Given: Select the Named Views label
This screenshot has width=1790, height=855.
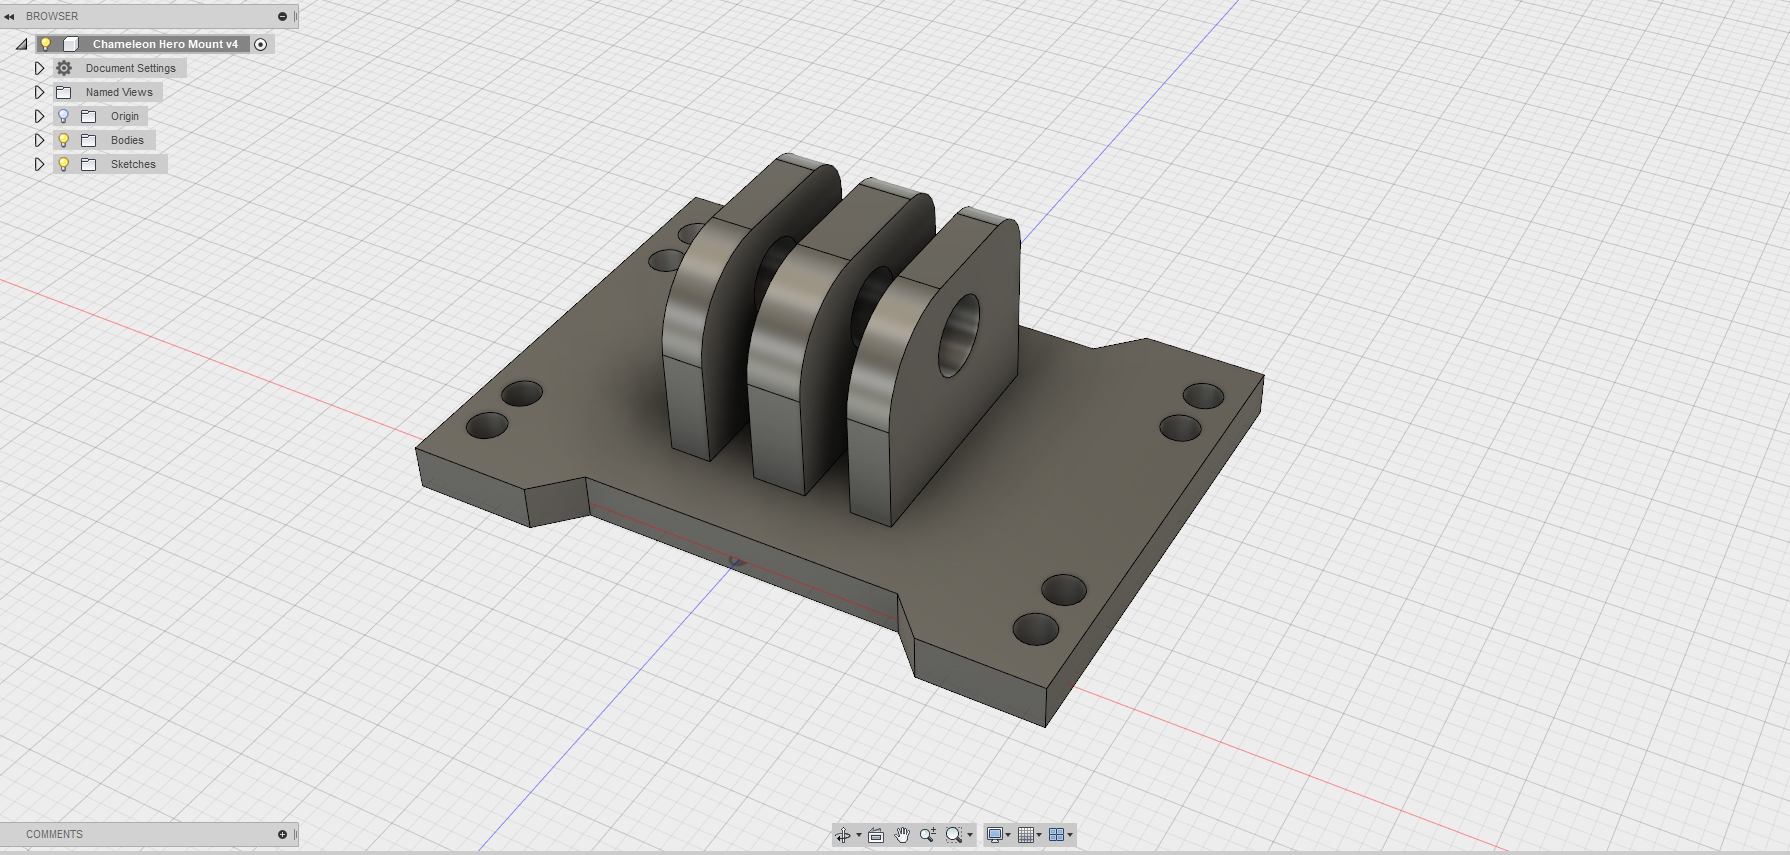Looking at the screenshot, I should point(119,92).
